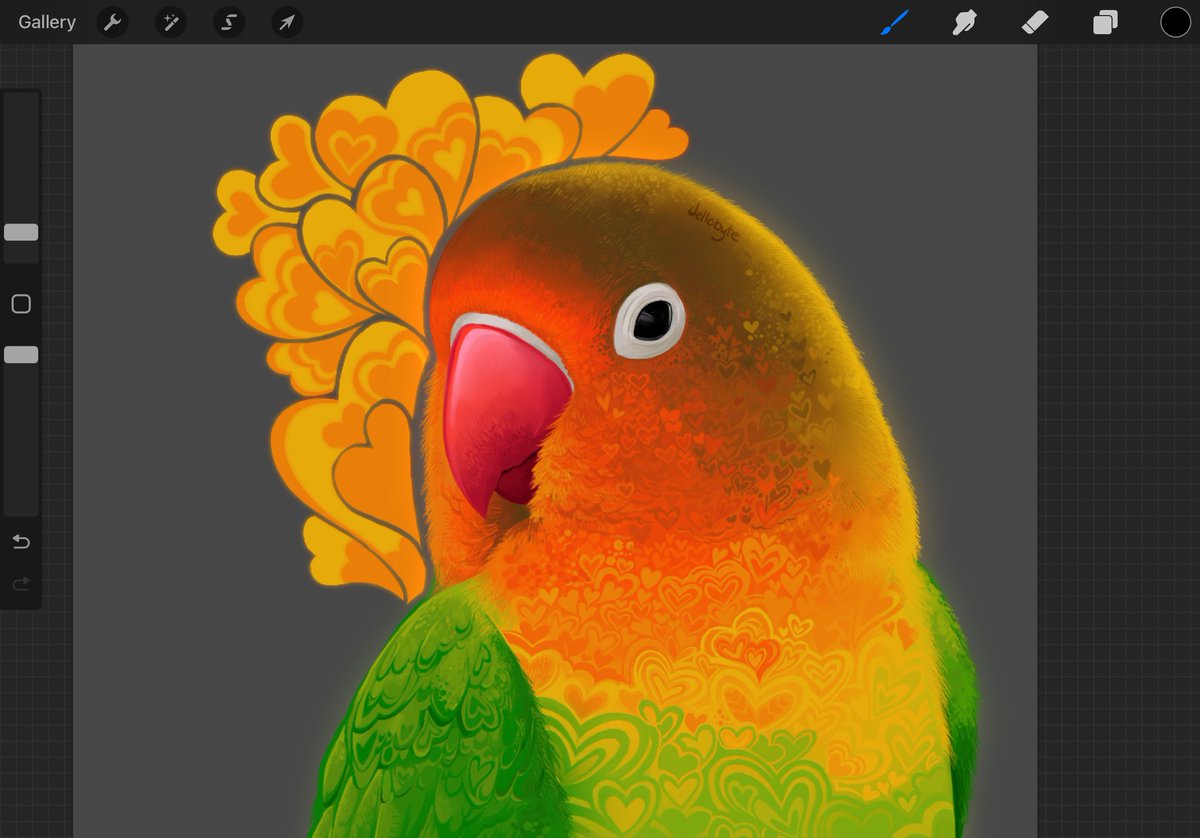Activate the Selection tool
This screenshot has height=838, width=1200.
click(229, 22)
